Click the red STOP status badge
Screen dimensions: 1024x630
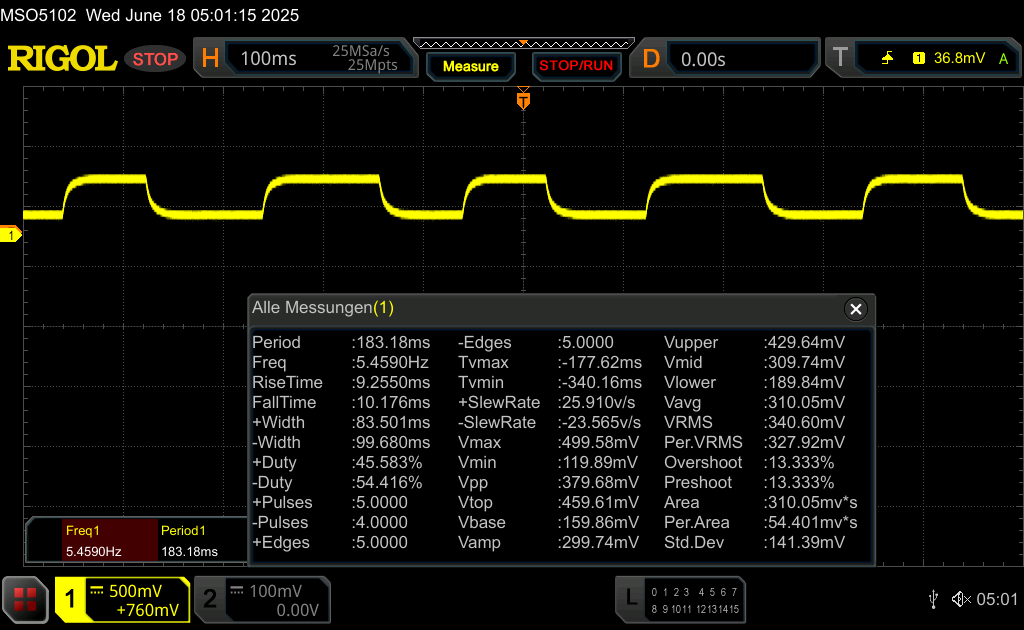coord(155,59)
